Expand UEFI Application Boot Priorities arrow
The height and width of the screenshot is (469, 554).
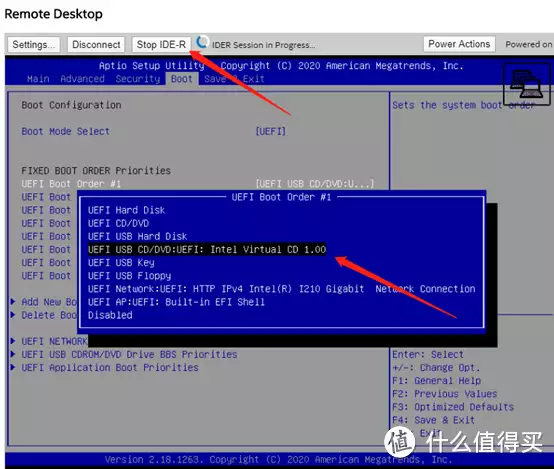tap(13, 367)
